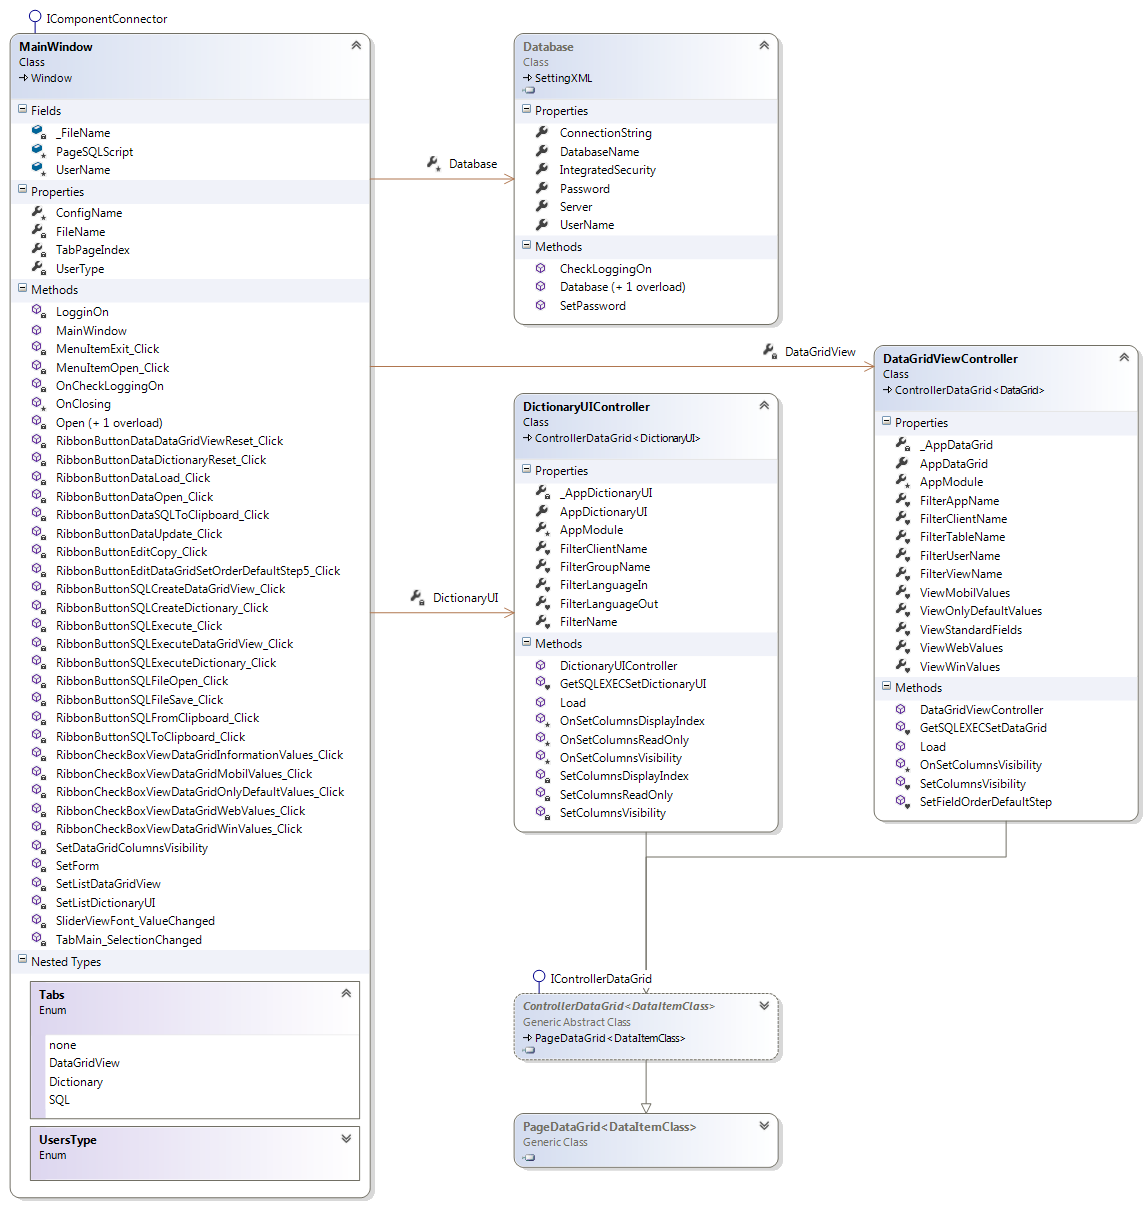Screen dimensions: 1147x1206
Task: Click the method icon beside GetSQLEXECSetDictionaryUI
Action: point(542,683)
